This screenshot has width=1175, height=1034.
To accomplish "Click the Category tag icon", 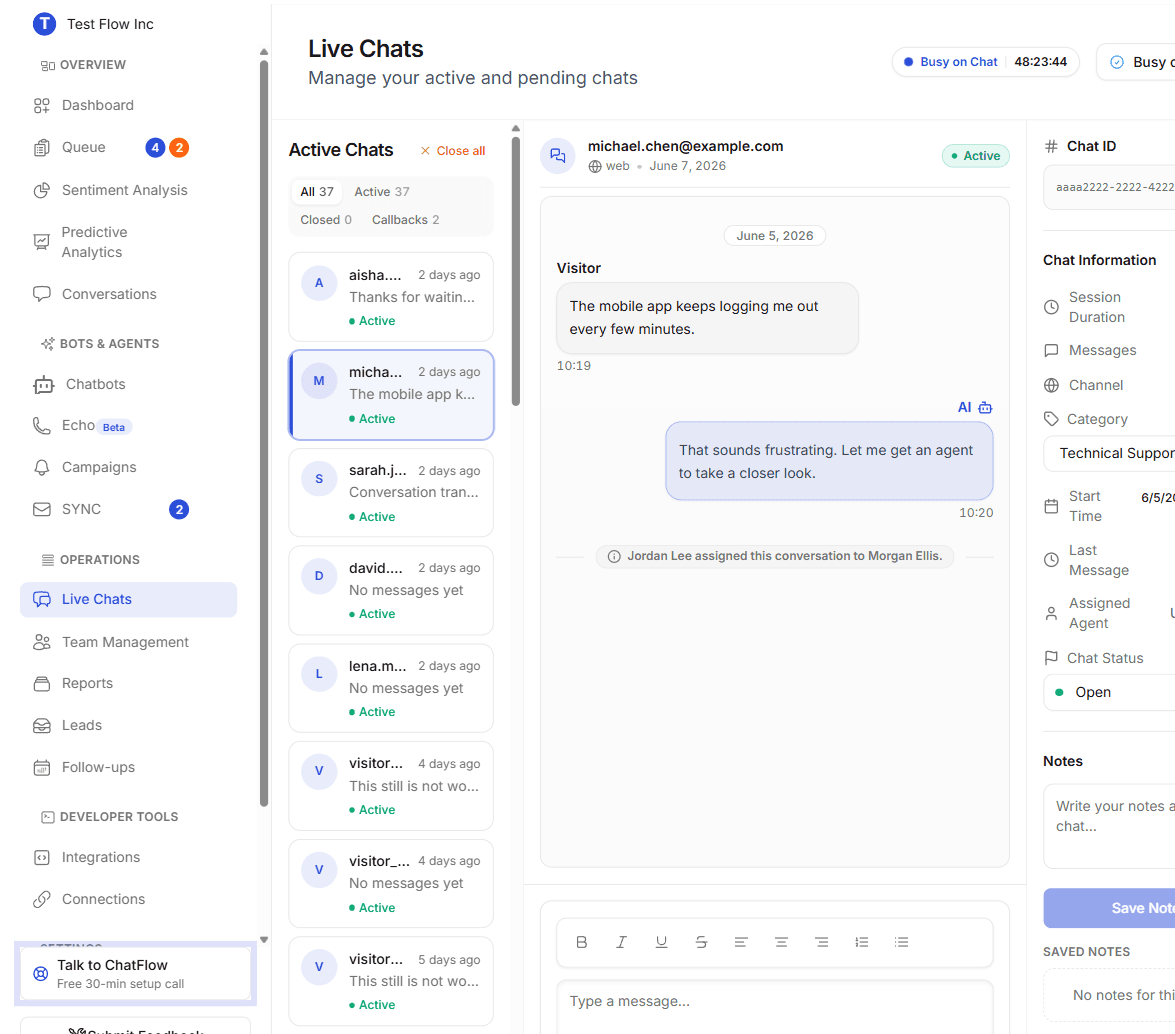I will (1051, 419).
